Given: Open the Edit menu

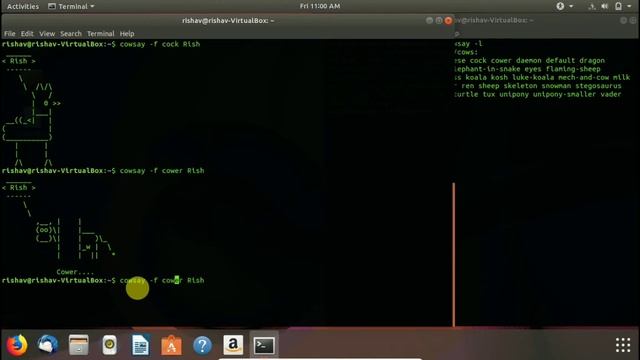Looking at the screenshot, I should tap(27, 34).
